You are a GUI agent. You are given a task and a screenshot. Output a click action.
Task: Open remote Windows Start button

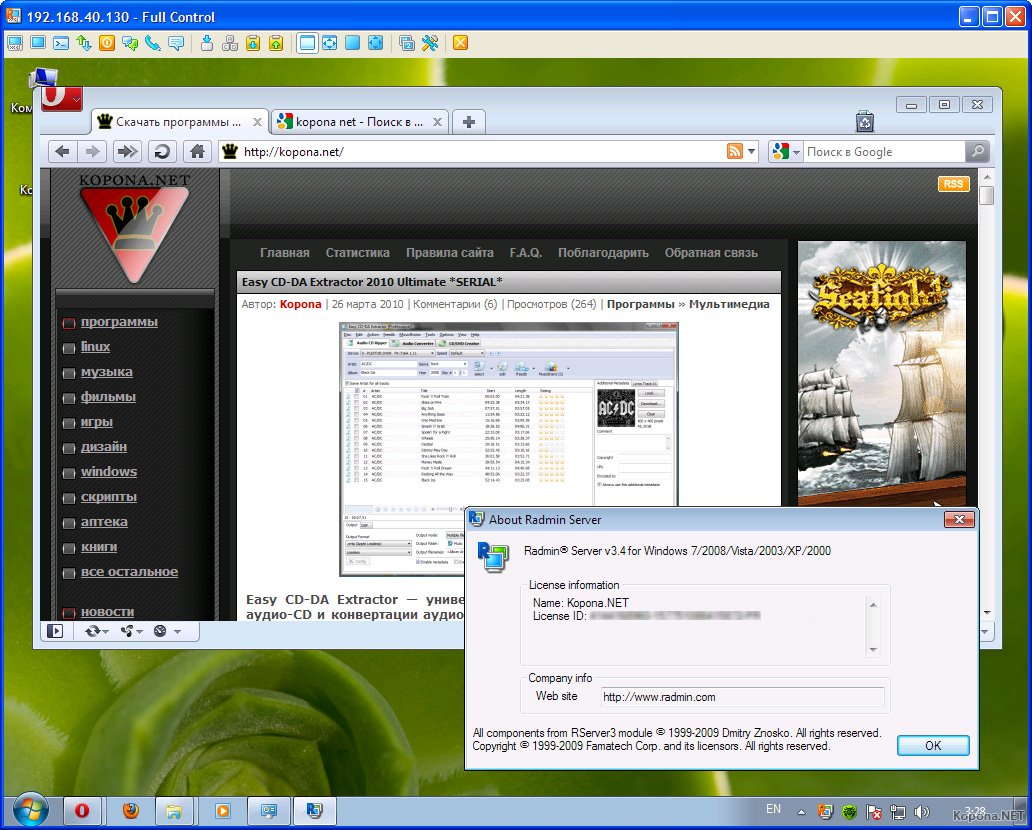point(30,810)
